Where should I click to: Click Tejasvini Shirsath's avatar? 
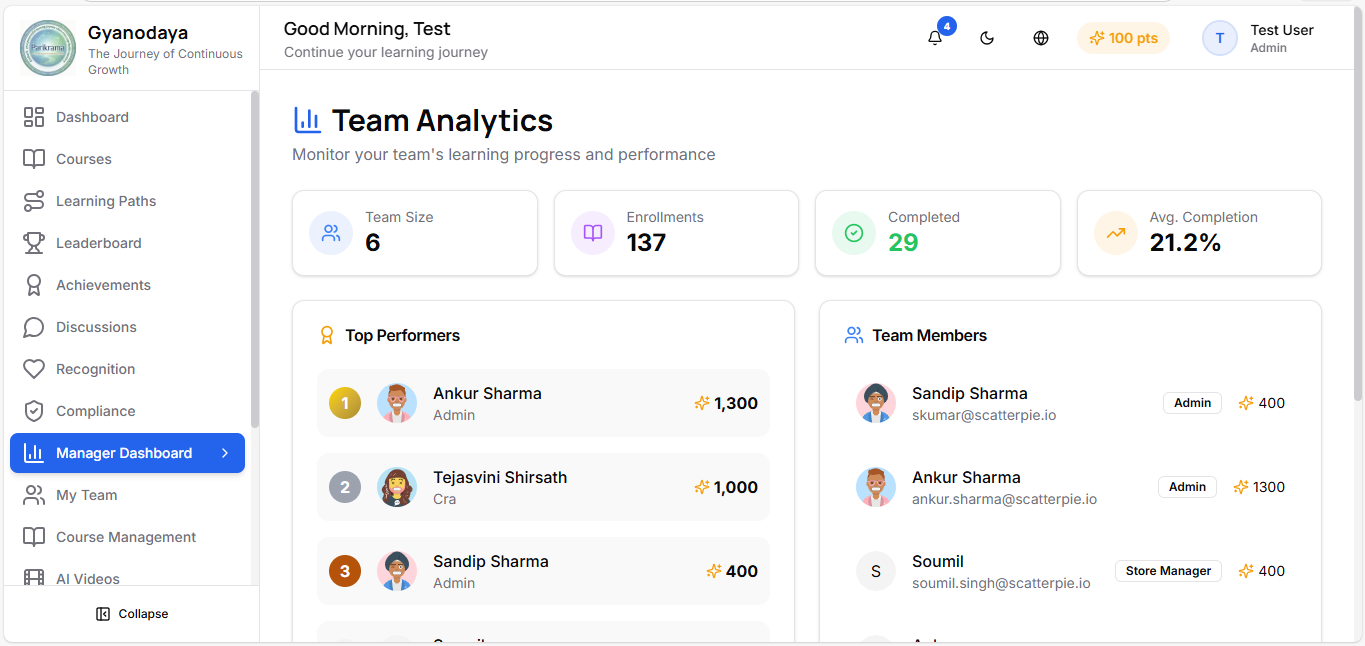(x=397, y=487)
